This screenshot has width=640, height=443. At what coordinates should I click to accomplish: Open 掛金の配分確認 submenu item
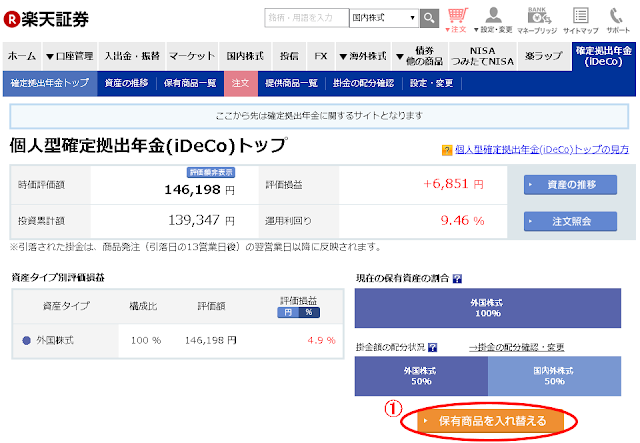point(363,83)
